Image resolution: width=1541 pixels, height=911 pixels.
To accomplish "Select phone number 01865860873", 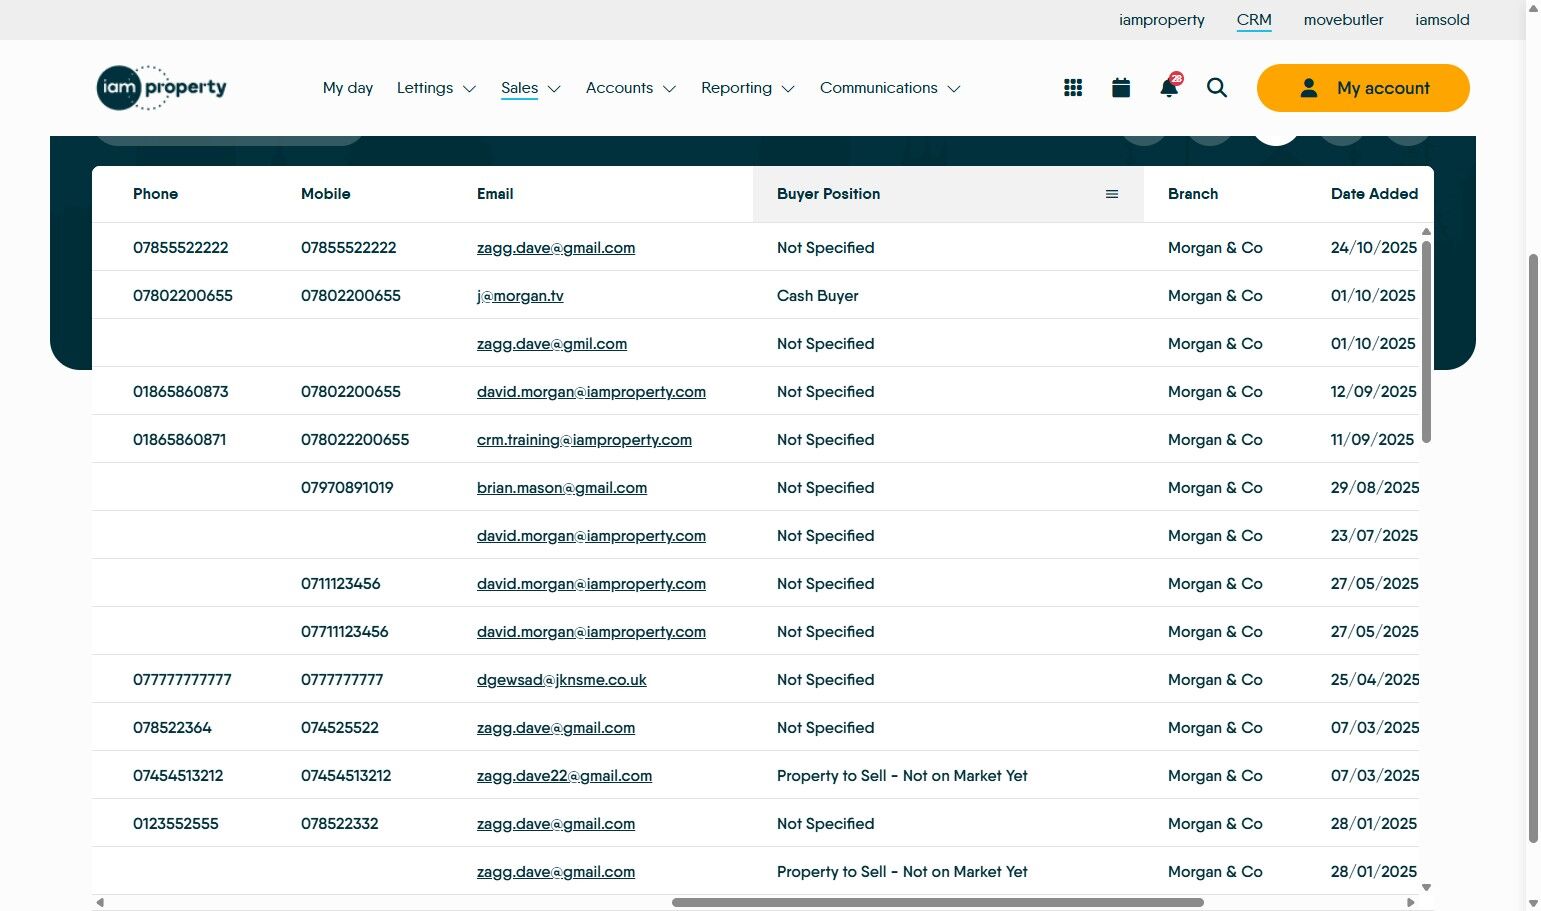I will [x=181, y=392].
